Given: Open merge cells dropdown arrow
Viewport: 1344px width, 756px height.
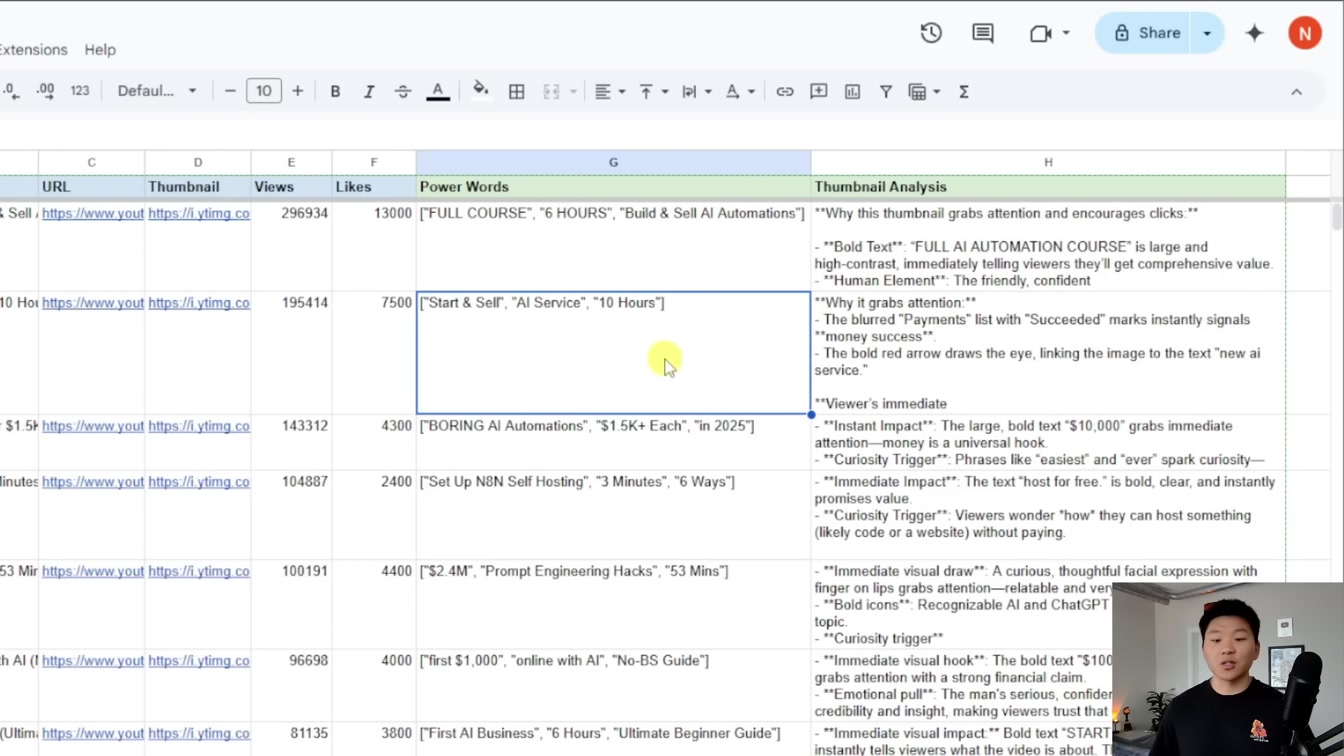Looking at the screenshot, I should click(574, 91).
